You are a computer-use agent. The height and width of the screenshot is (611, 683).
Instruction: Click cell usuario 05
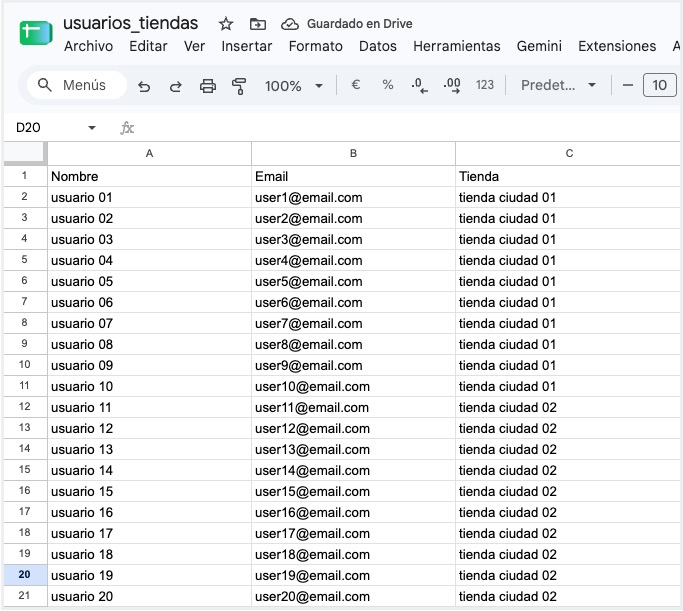click(149, 281)
